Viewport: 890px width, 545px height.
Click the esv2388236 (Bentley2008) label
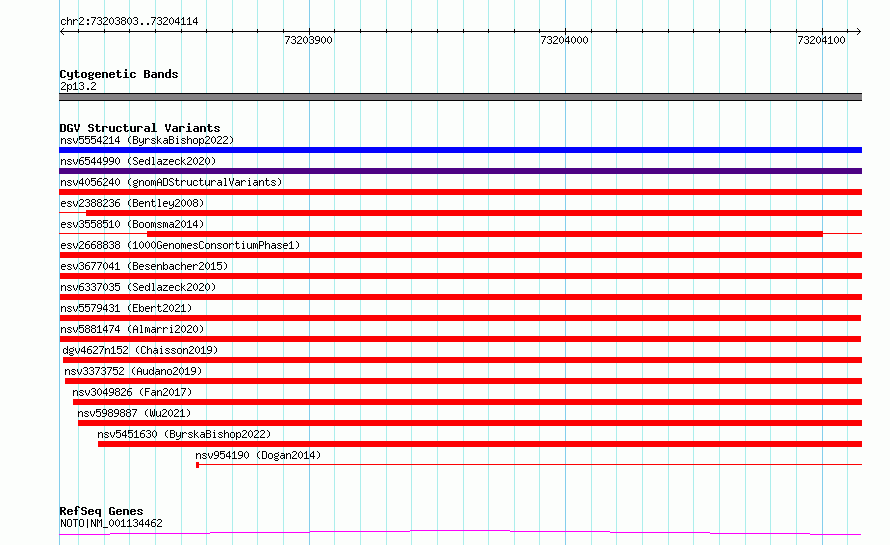[x=132, y=203]
